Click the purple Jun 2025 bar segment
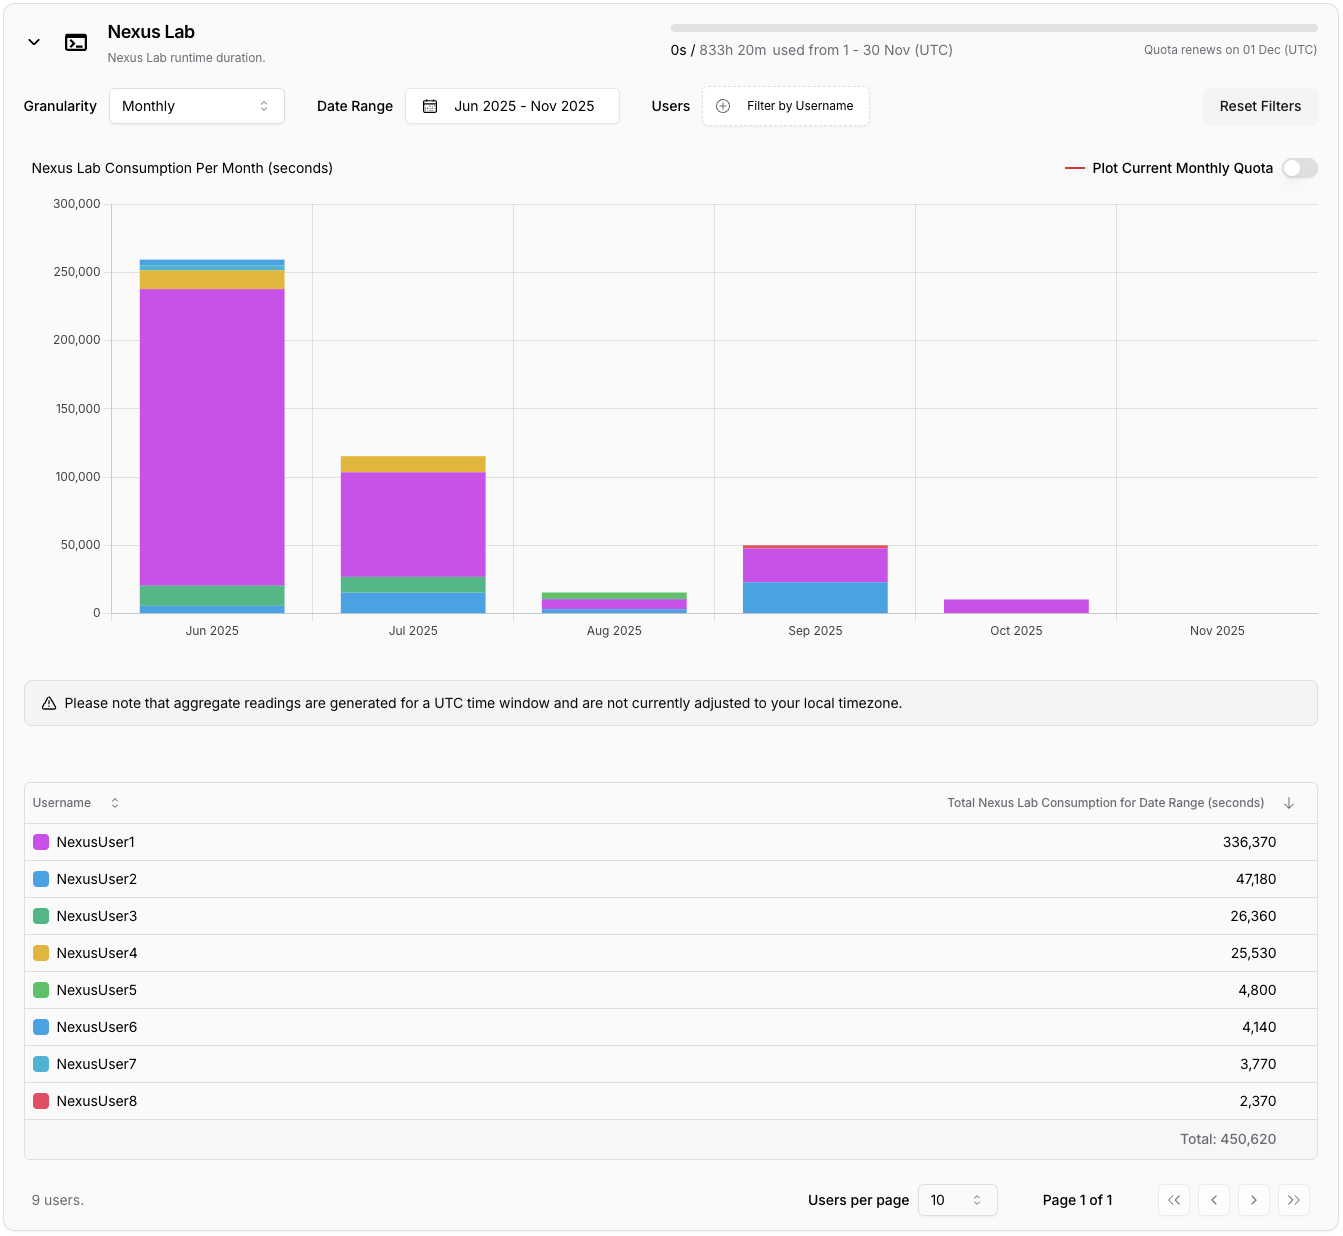The height and width of the screenshot is (1236, 1343). click(212, 436)
